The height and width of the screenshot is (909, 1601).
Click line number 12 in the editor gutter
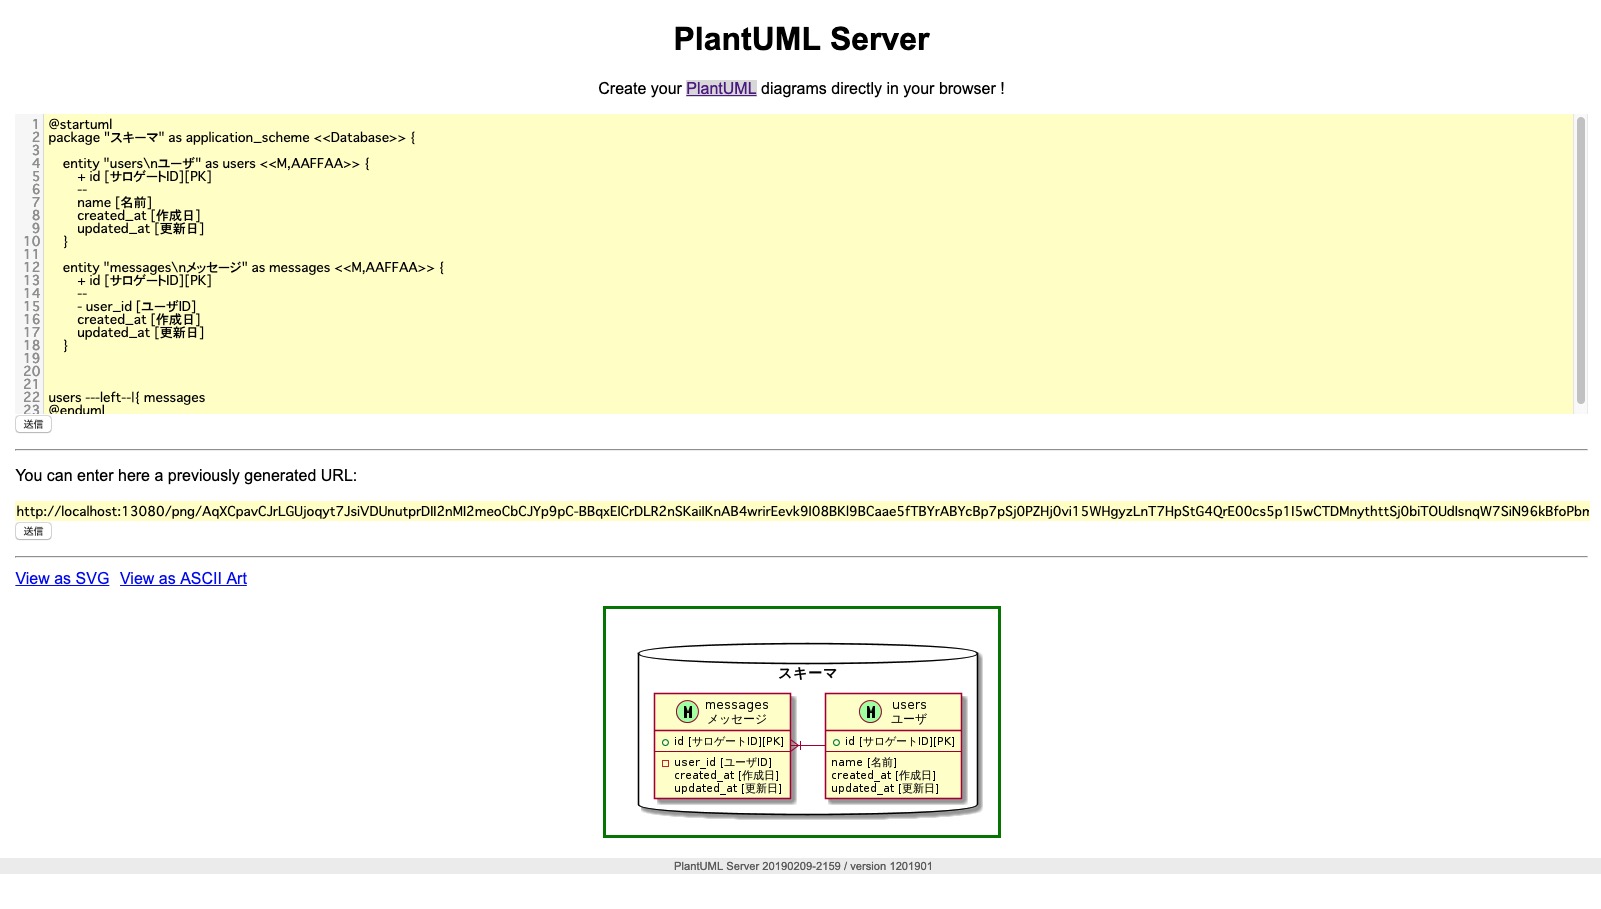pyautogui.click(x=31, y=267)
